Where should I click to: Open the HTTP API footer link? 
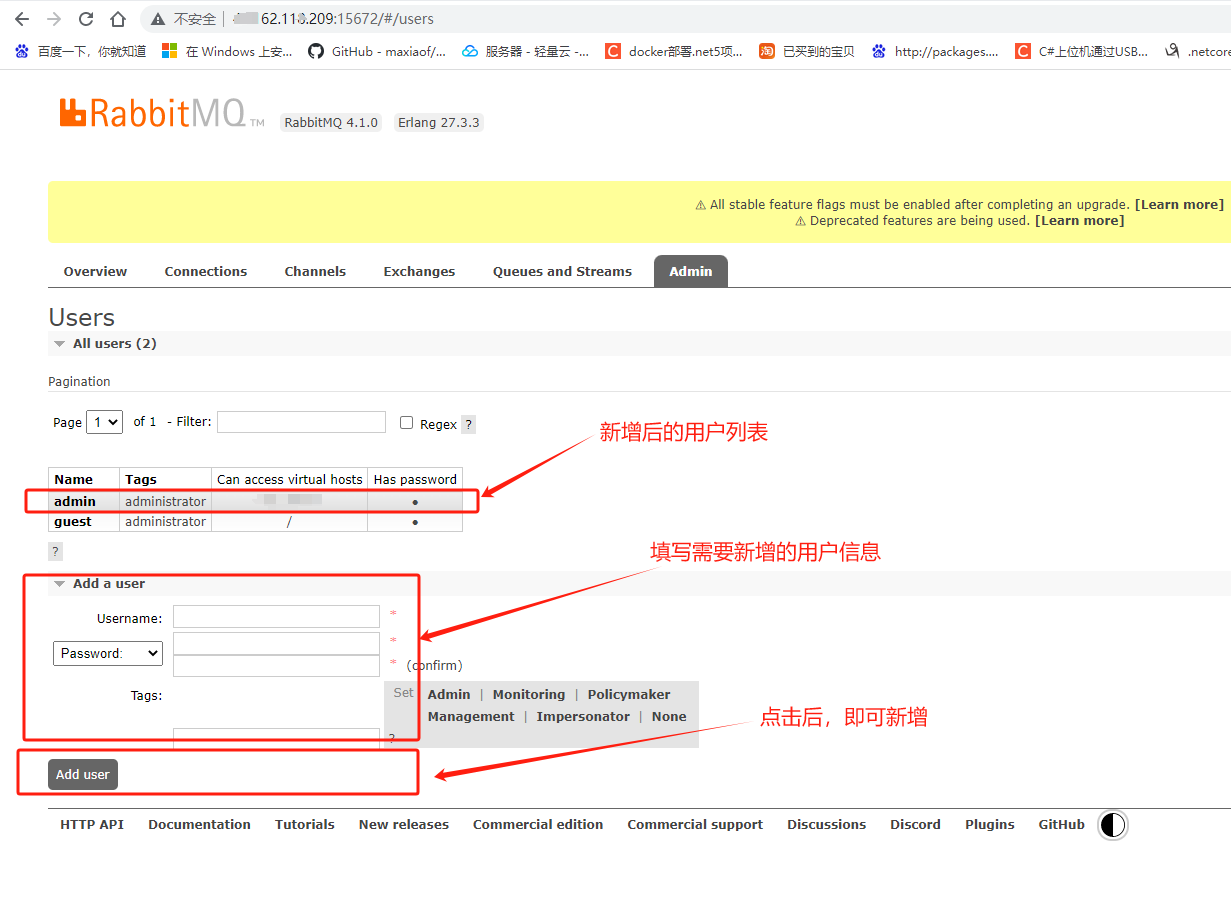[92, 824]
